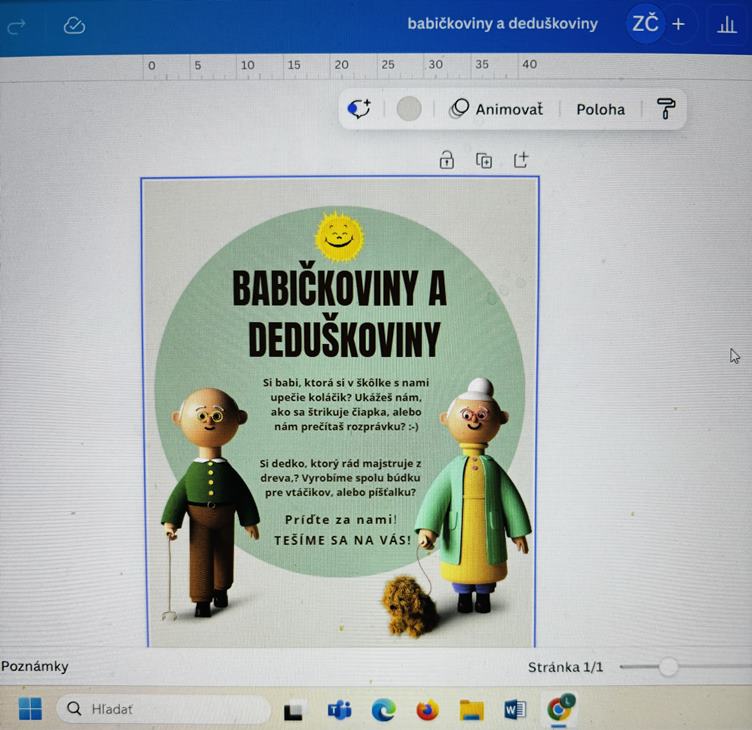Select the paint roller copy style tool
The height and width of the screenshot is (730, 752).
click(x=666, y=109)
